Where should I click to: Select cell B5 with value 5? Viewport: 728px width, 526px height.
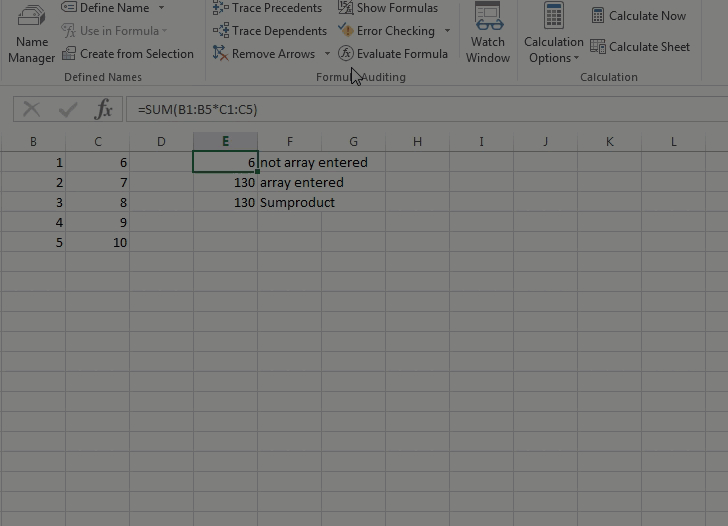tap(33, 242)
